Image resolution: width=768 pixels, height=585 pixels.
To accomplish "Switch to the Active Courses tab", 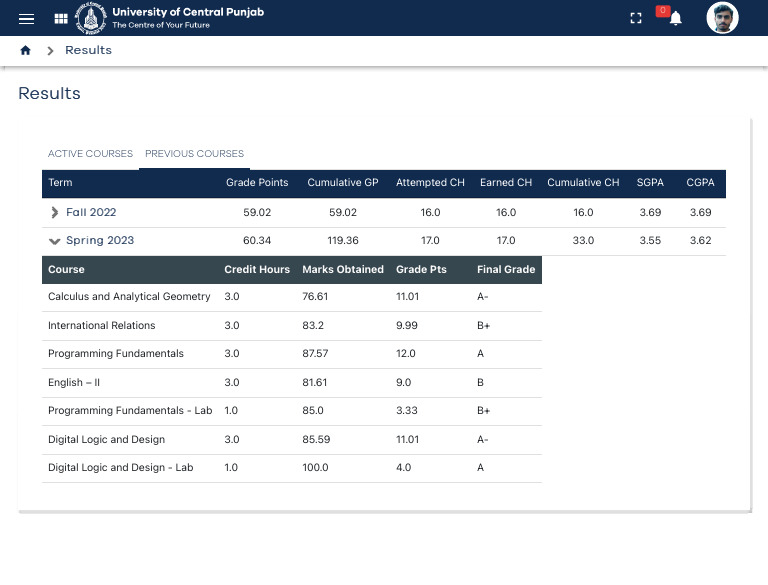I will pyautogui.click(x=90, y=154).
